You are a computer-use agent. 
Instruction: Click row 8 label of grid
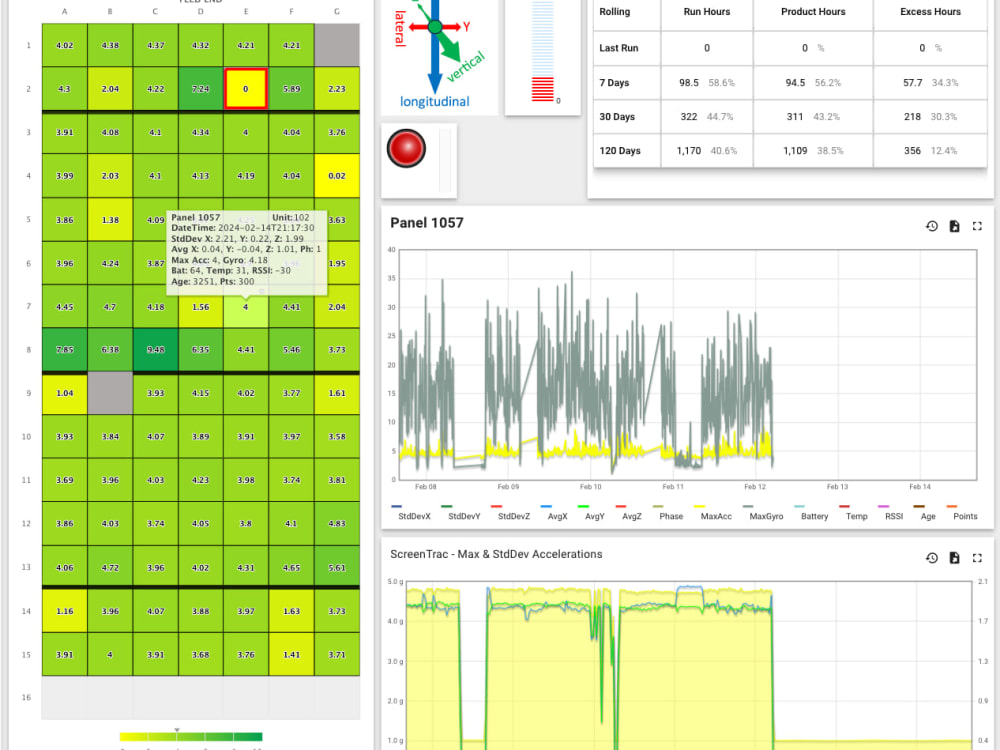point(28,349)
